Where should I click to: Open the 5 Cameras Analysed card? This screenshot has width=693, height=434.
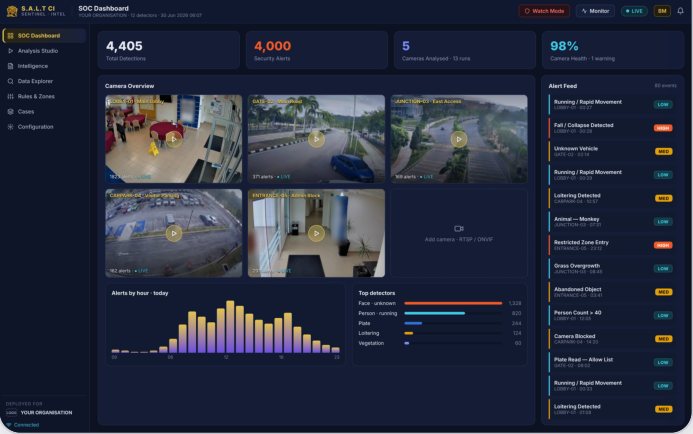465,50
